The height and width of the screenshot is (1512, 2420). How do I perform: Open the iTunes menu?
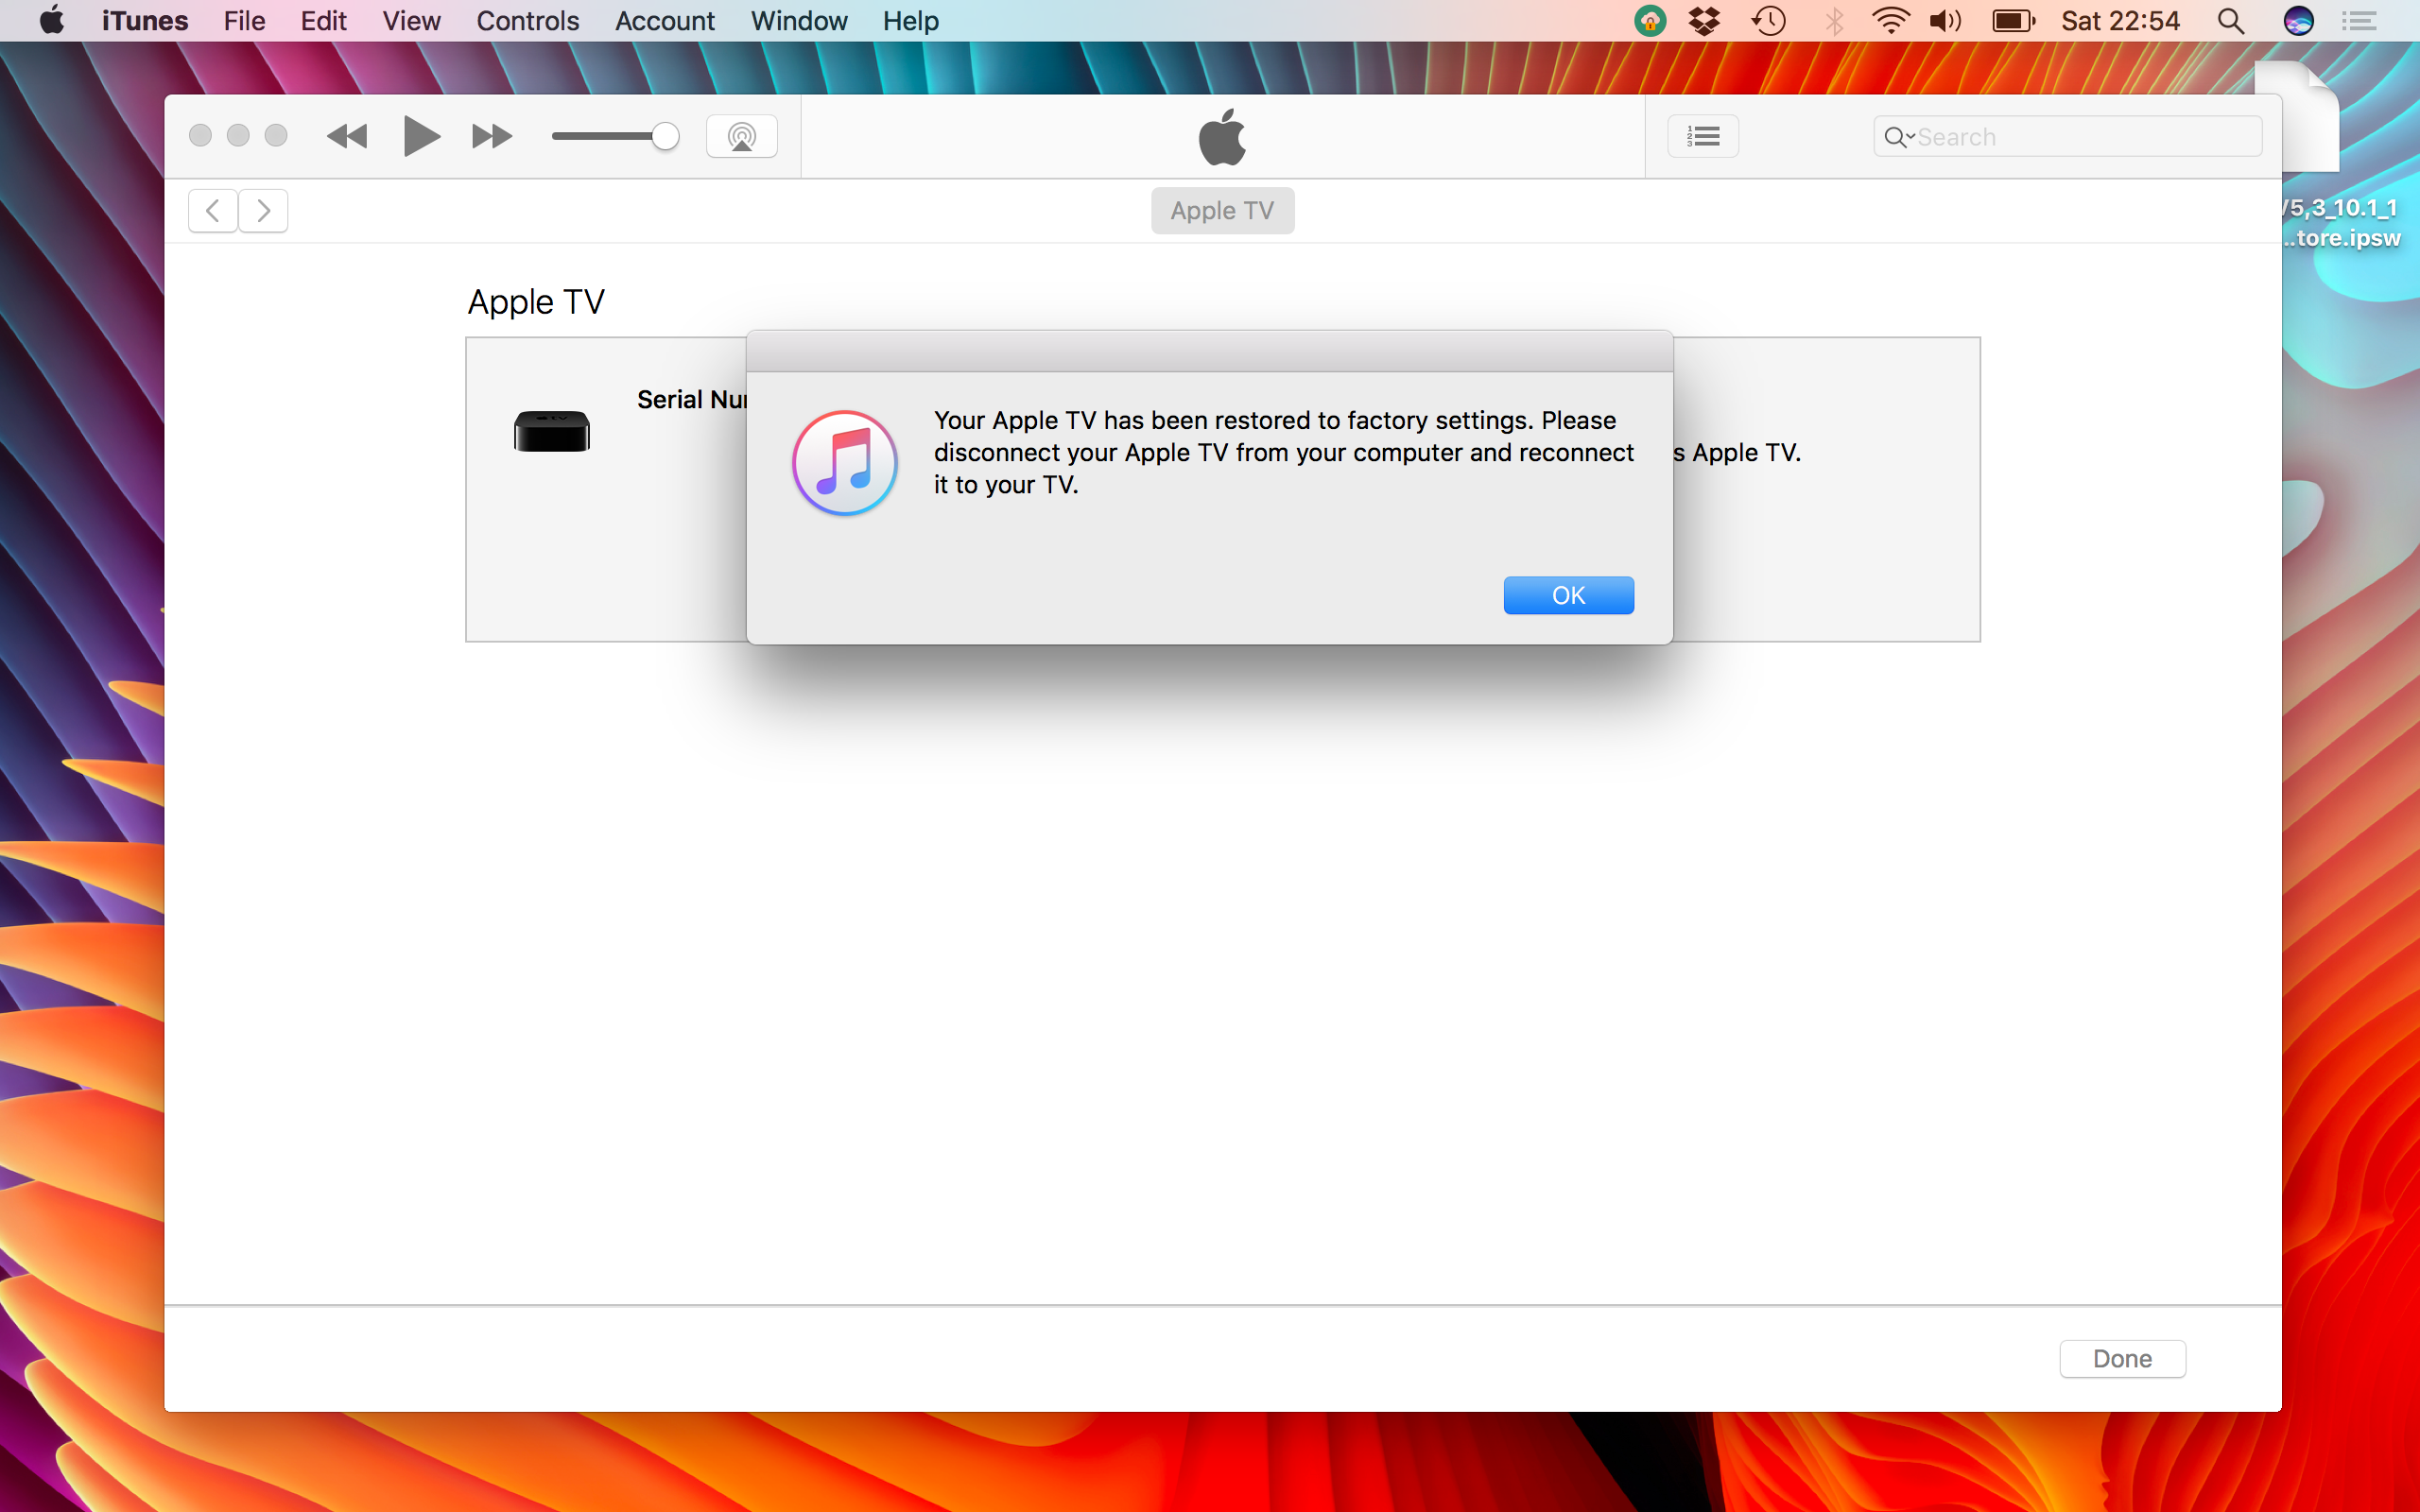[145, 21]
